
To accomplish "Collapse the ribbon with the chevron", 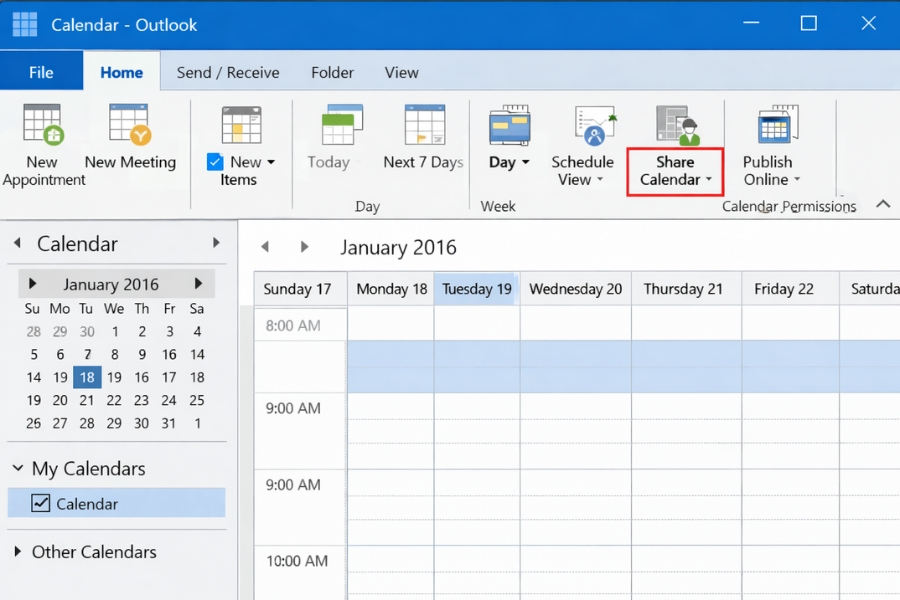I will 882,203.
